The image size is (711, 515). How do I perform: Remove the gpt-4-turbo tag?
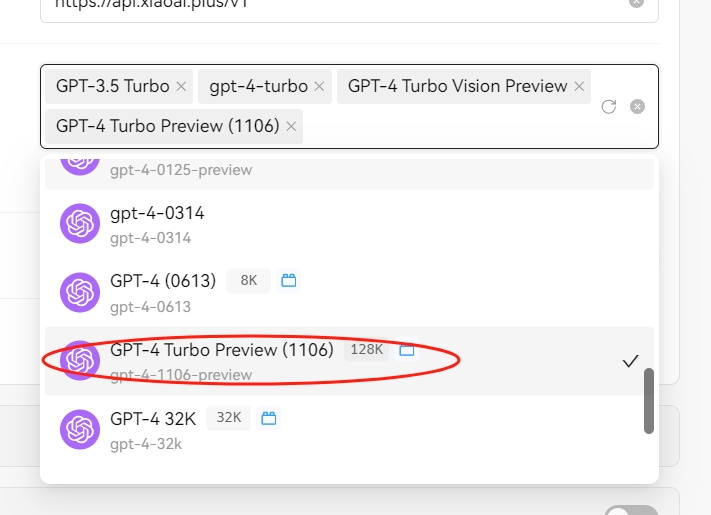[x=319, y=86]
